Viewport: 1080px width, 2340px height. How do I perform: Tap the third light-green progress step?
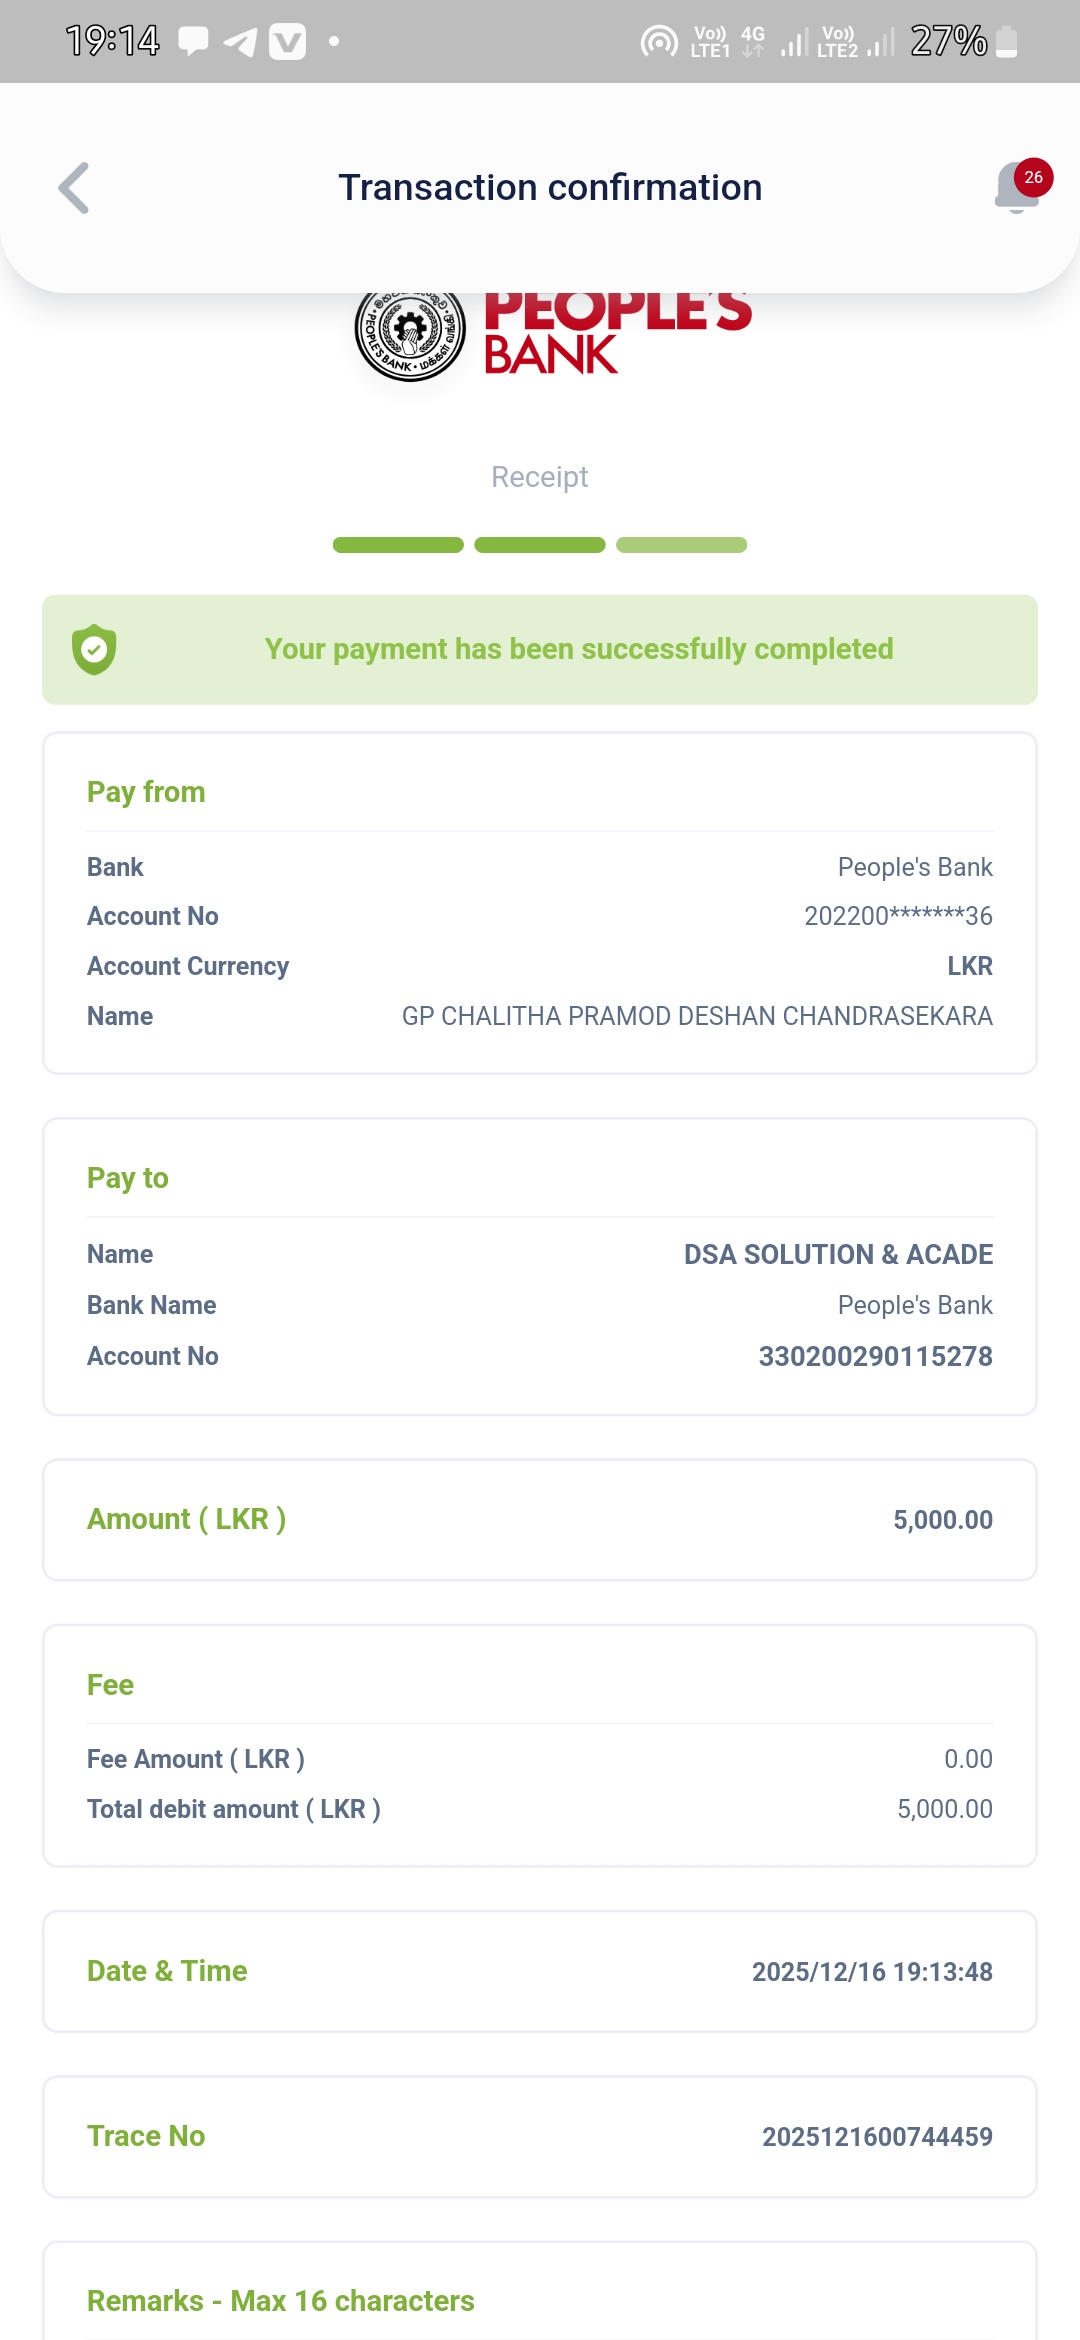coord(681,545)
